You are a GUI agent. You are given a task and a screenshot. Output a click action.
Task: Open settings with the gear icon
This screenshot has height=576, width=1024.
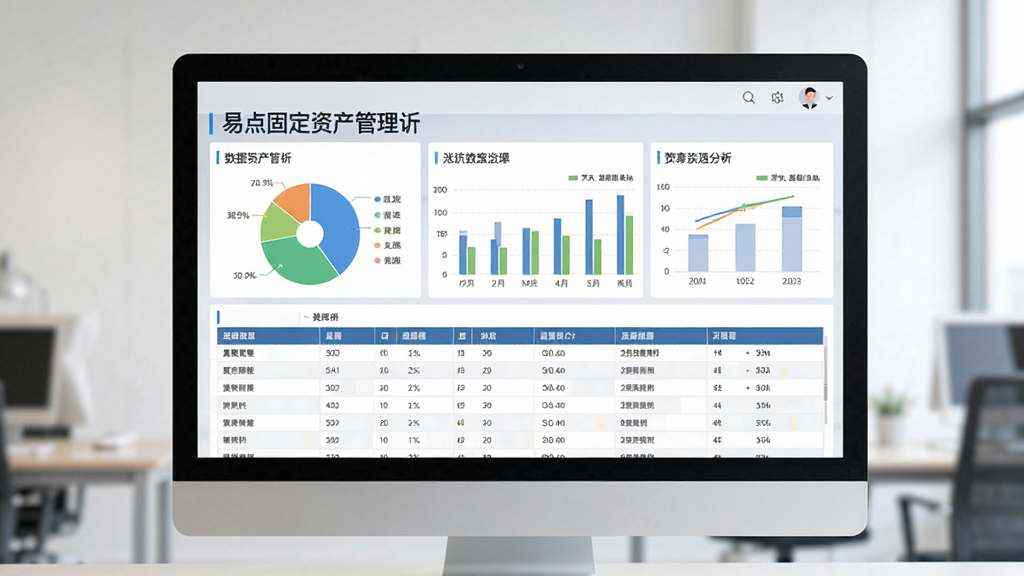coord(777,98)
